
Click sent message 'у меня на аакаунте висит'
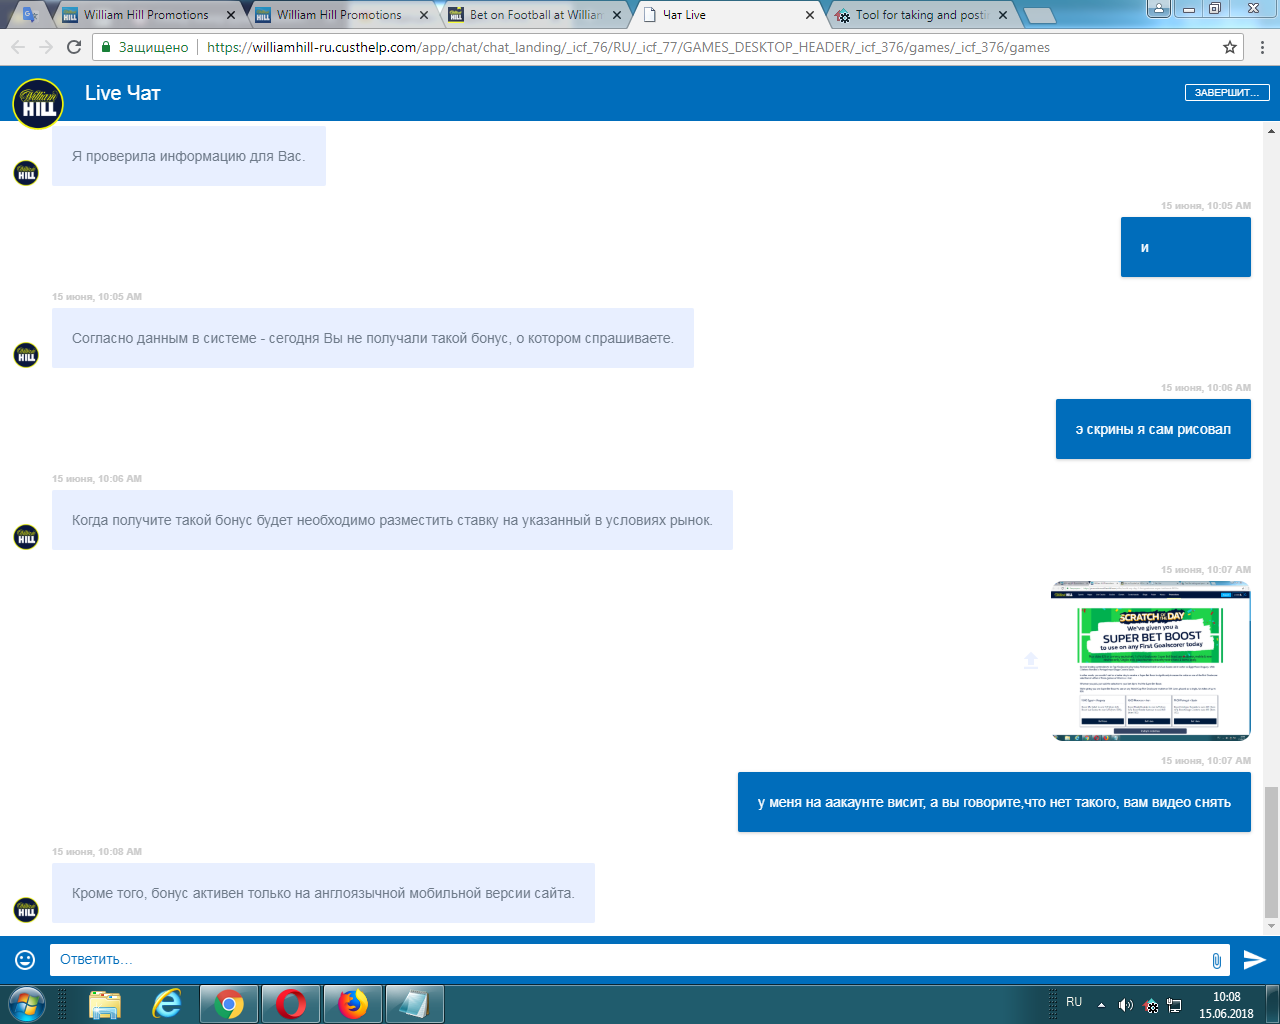coord(994,802)
